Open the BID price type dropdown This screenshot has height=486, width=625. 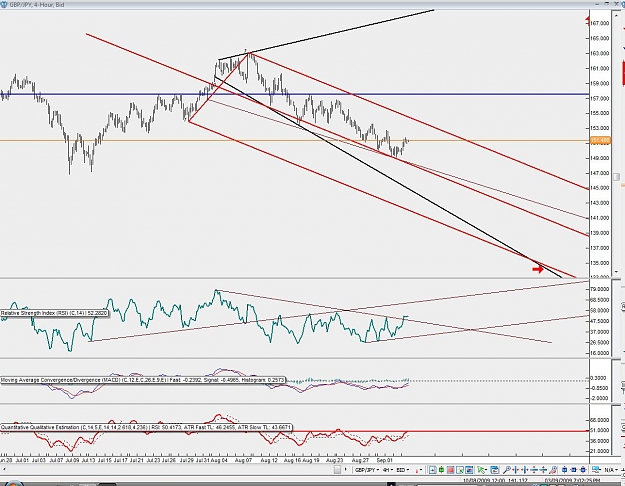coord(403,470)
